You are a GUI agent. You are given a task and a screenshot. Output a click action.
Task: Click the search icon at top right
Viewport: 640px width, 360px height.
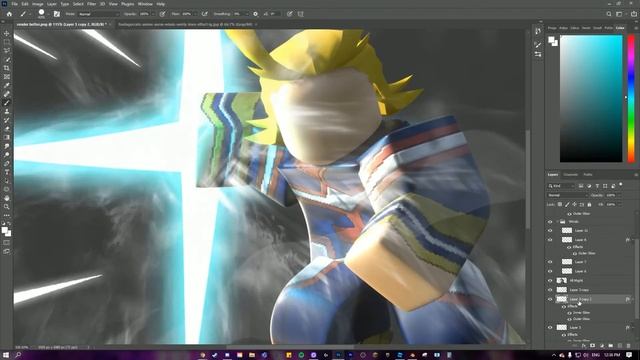(x=609, y=14)
